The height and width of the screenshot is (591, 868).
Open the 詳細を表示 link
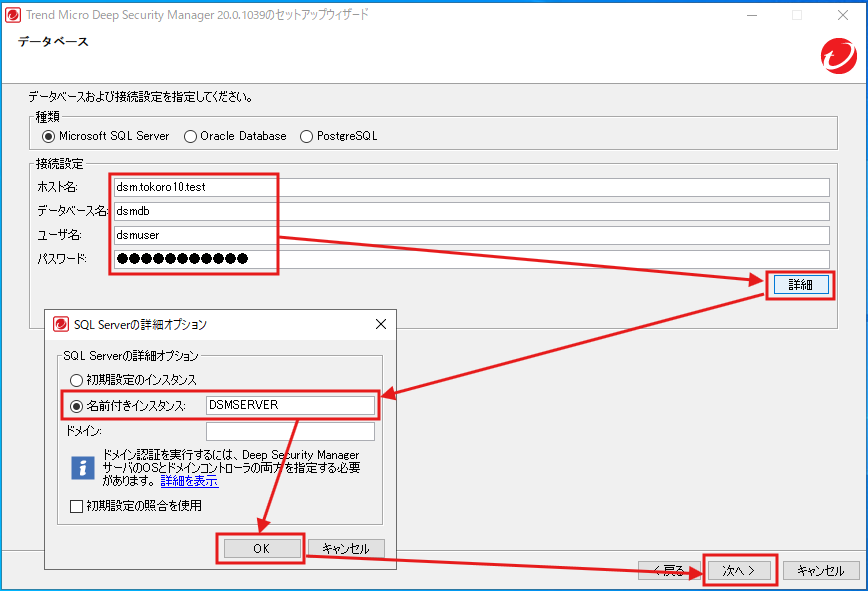click(x=189, y=481)
